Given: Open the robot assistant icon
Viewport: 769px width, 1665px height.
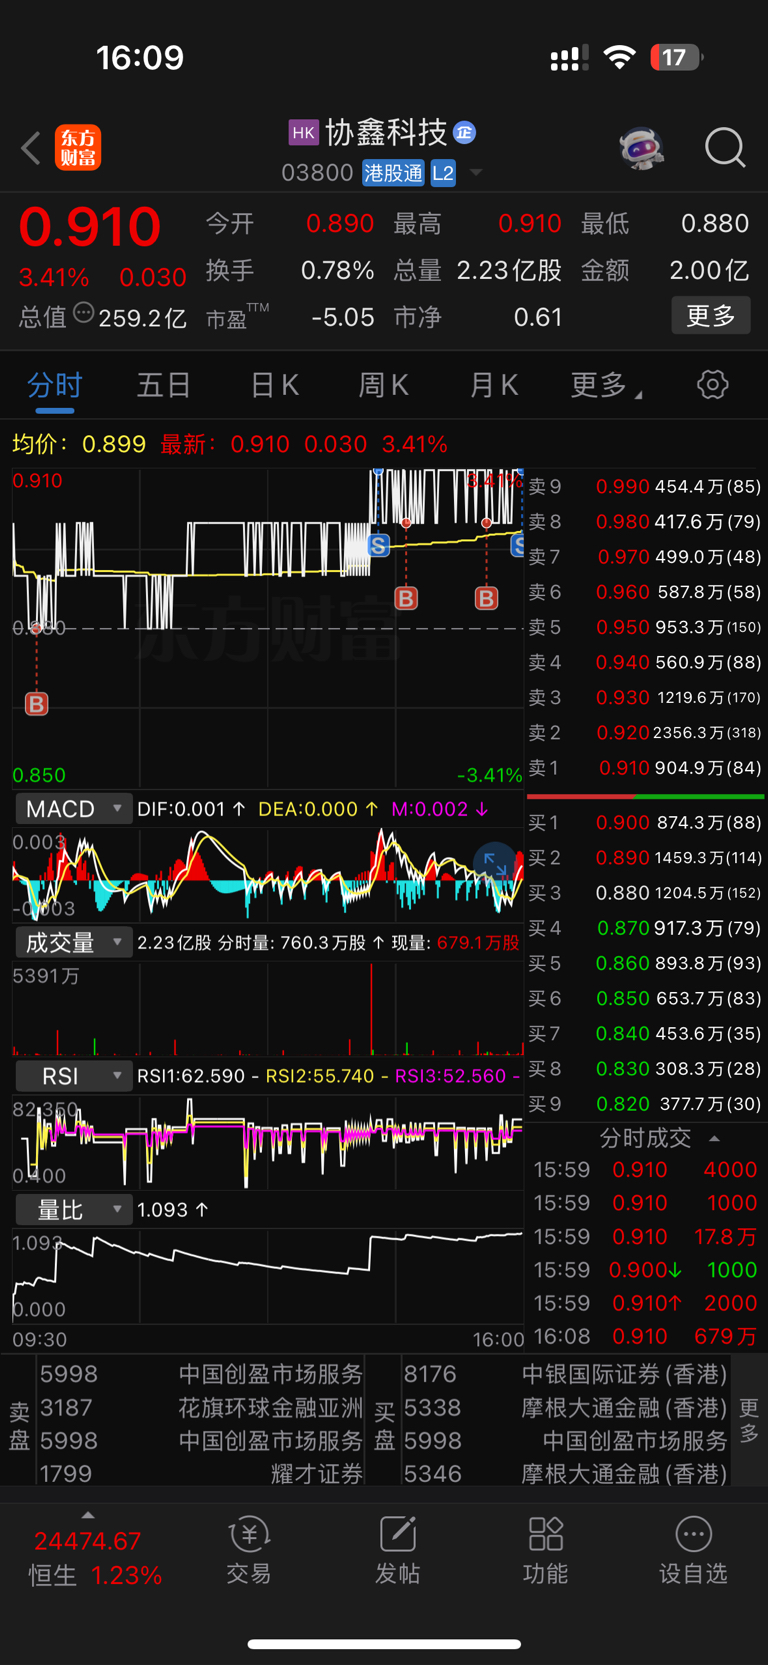Looking at the screenshot, I should point(641,148).
